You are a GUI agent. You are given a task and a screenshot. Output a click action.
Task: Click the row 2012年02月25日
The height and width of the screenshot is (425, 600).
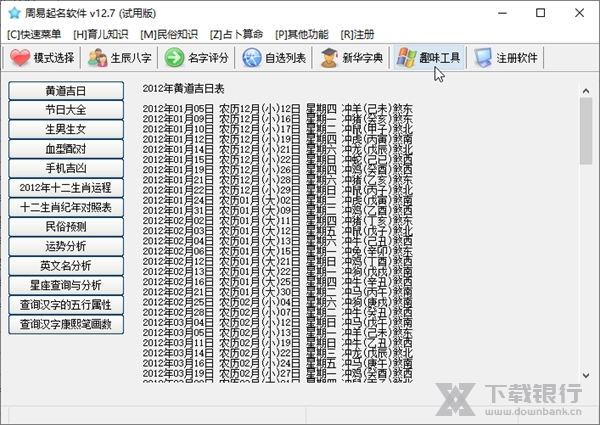tap(278, 303)
